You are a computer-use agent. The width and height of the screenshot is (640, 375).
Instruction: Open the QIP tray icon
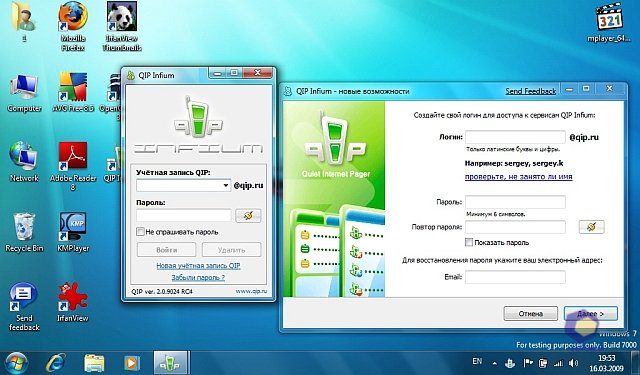[510, 363]
